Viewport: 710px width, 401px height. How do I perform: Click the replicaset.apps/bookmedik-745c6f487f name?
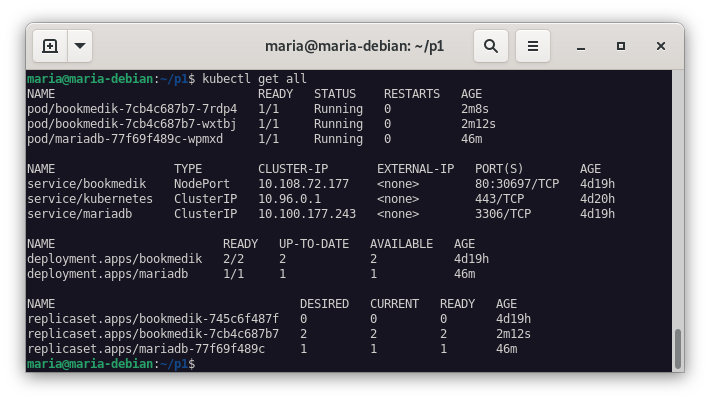click(152, 319)
